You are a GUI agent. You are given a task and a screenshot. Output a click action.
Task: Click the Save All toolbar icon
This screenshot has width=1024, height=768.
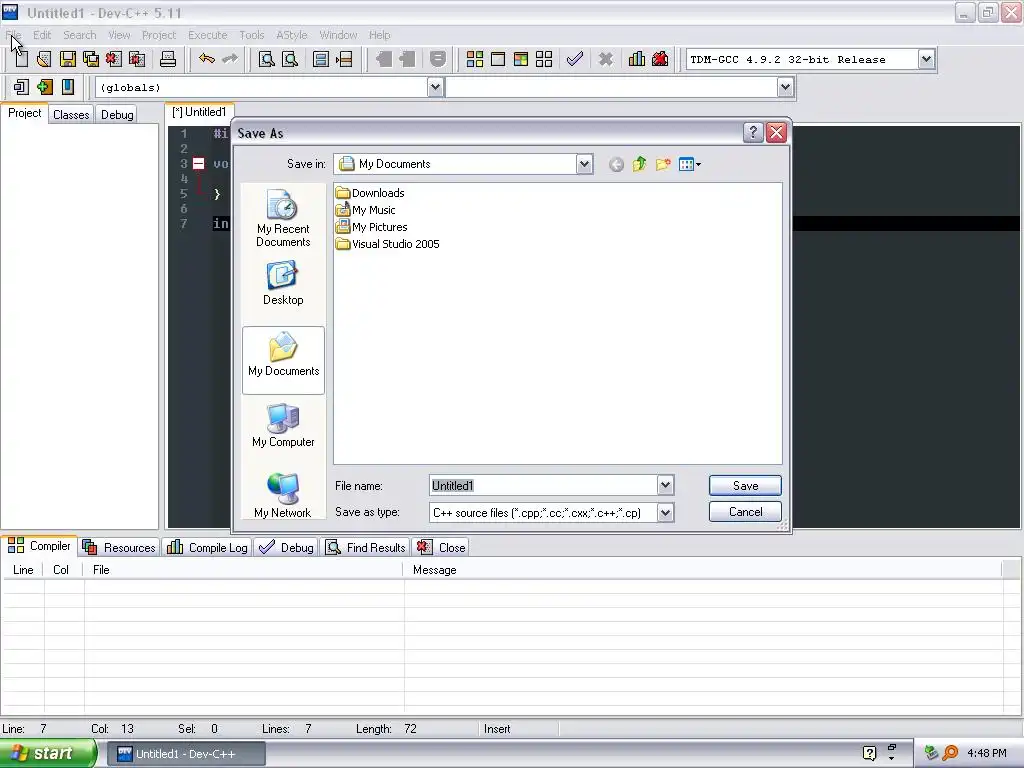91,59
